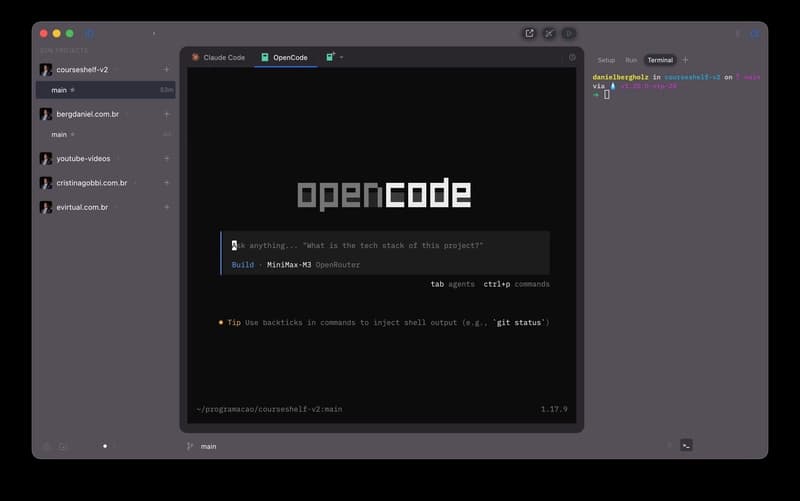Click the small icon at OpenCode tab bar right
Viewport: 800px width, 501px height.
coord(572,58)
